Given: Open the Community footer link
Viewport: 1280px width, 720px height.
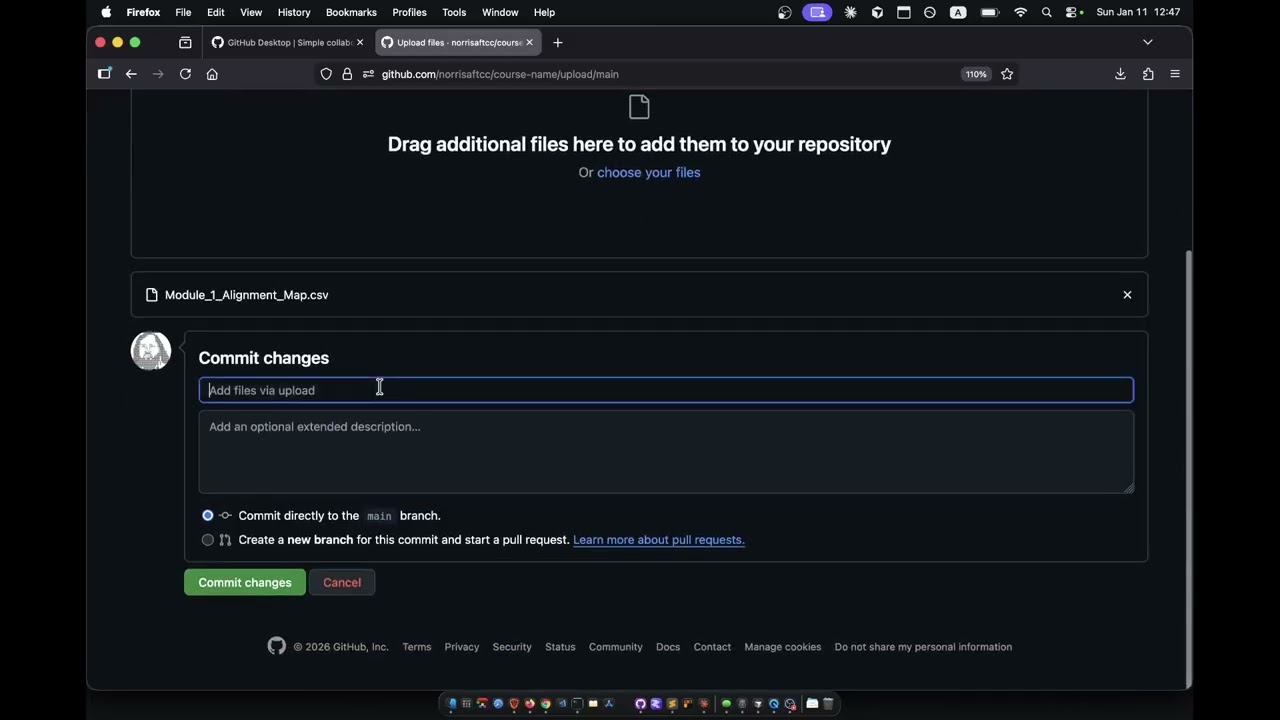Looking at the screenshot, I should 616,647.
